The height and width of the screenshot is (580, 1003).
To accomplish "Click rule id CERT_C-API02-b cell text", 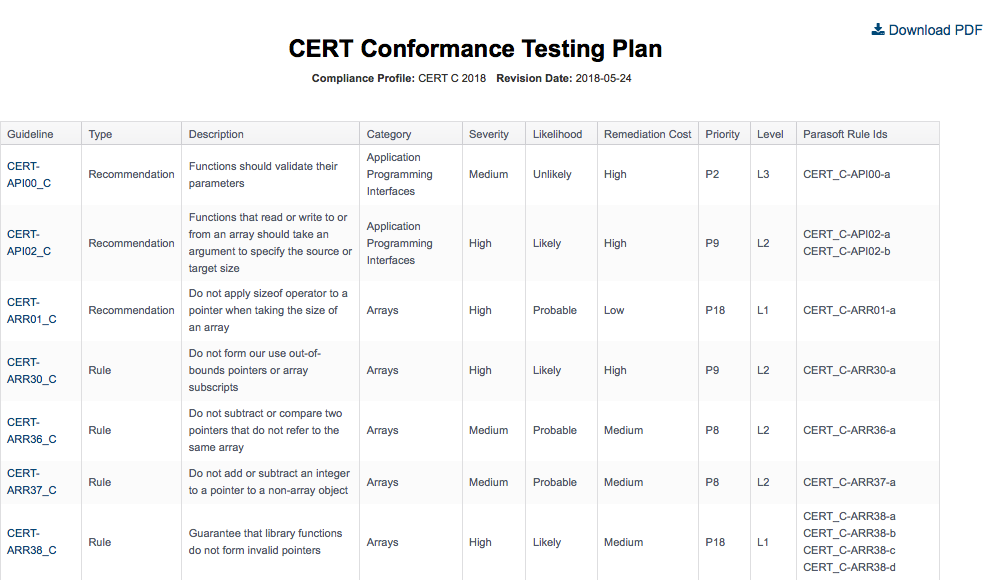I will 846,252.
